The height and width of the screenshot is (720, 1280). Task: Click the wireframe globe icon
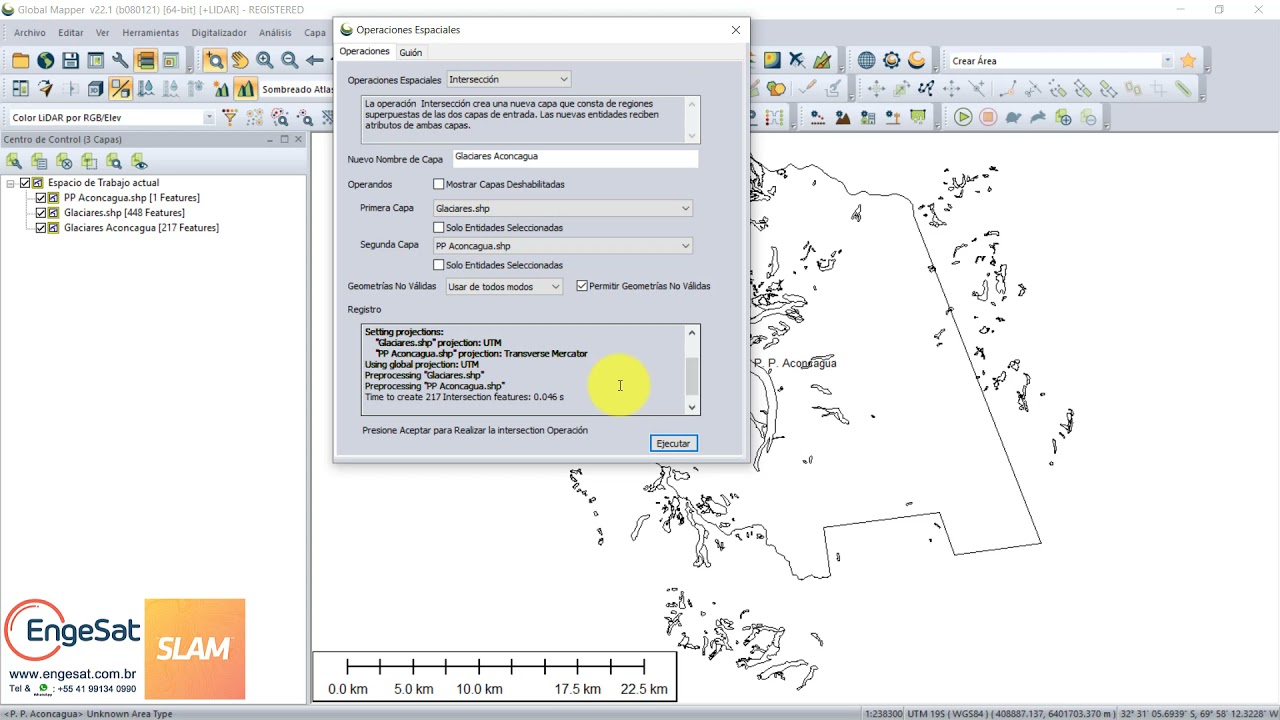[x=867, y=61]
